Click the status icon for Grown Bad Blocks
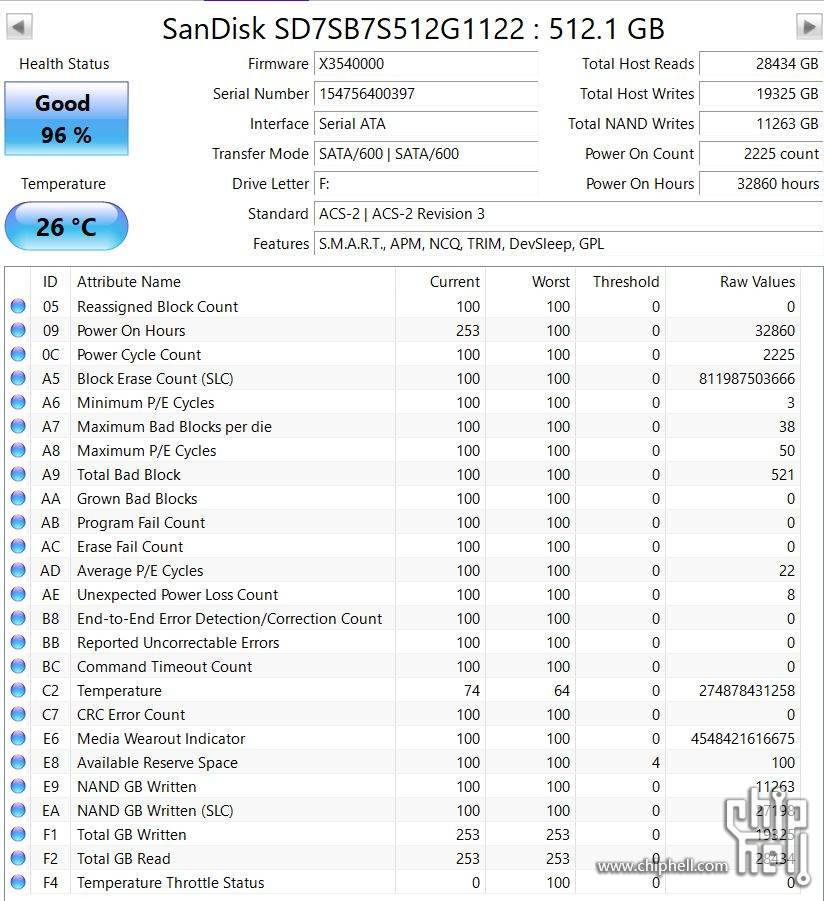This screenshot has width=824, height=901. tap(18, 498)
